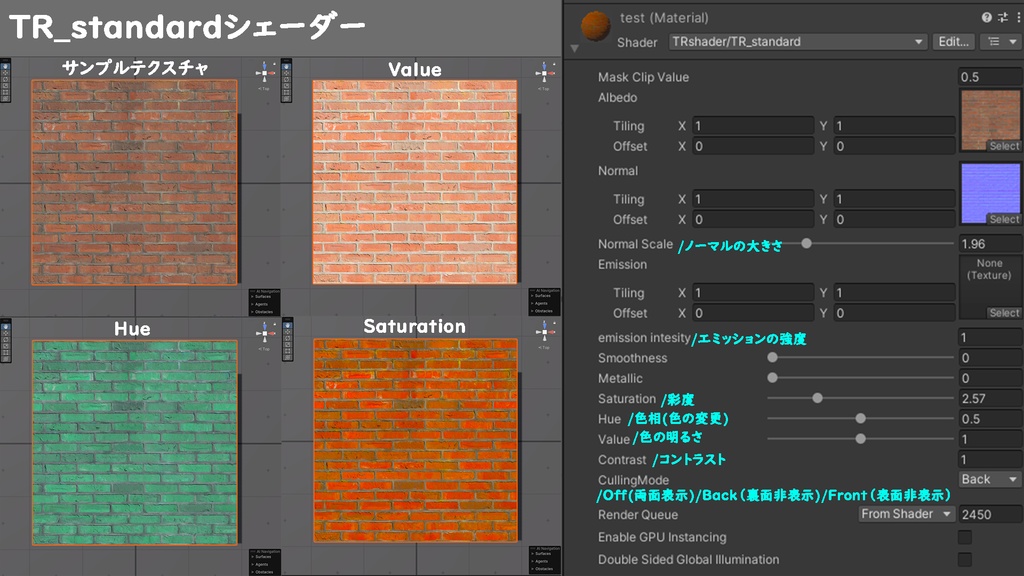This screenshot has width=1024, height=576.
Task: Open the material help icon
Action: (987, 17)
